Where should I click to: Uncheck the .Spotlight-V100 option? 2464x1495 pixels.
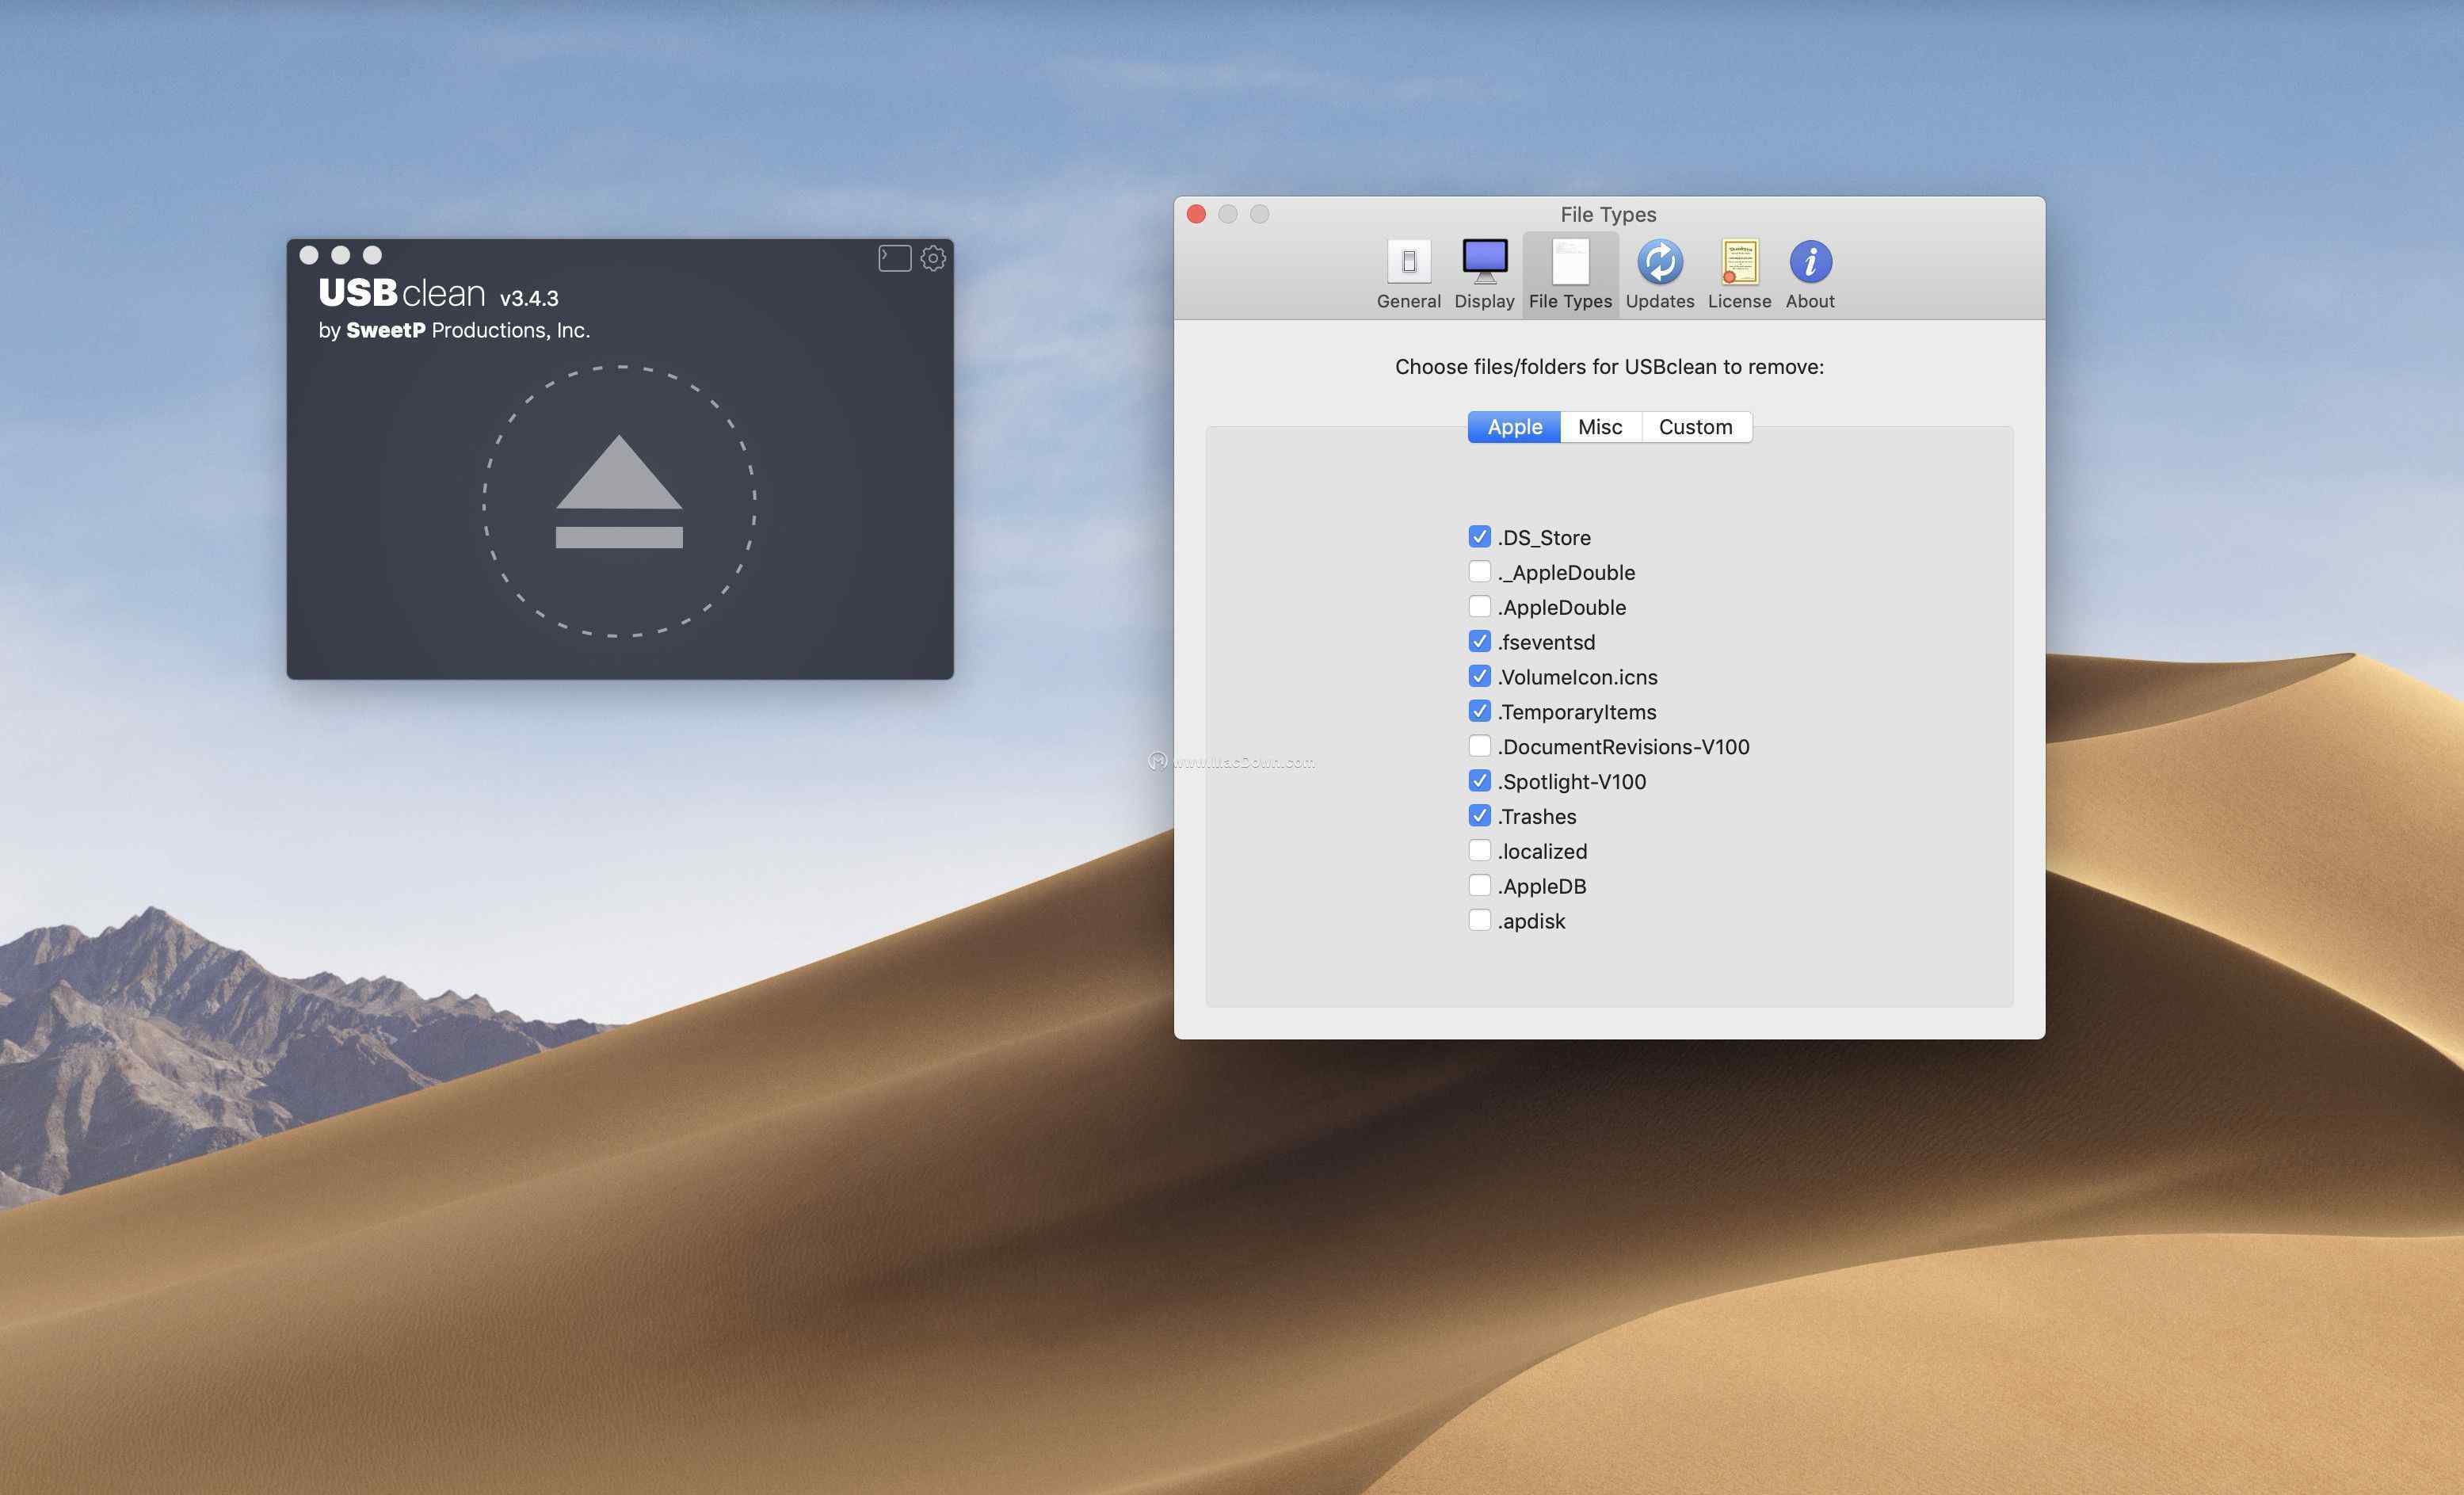(x=1479, y=781)
